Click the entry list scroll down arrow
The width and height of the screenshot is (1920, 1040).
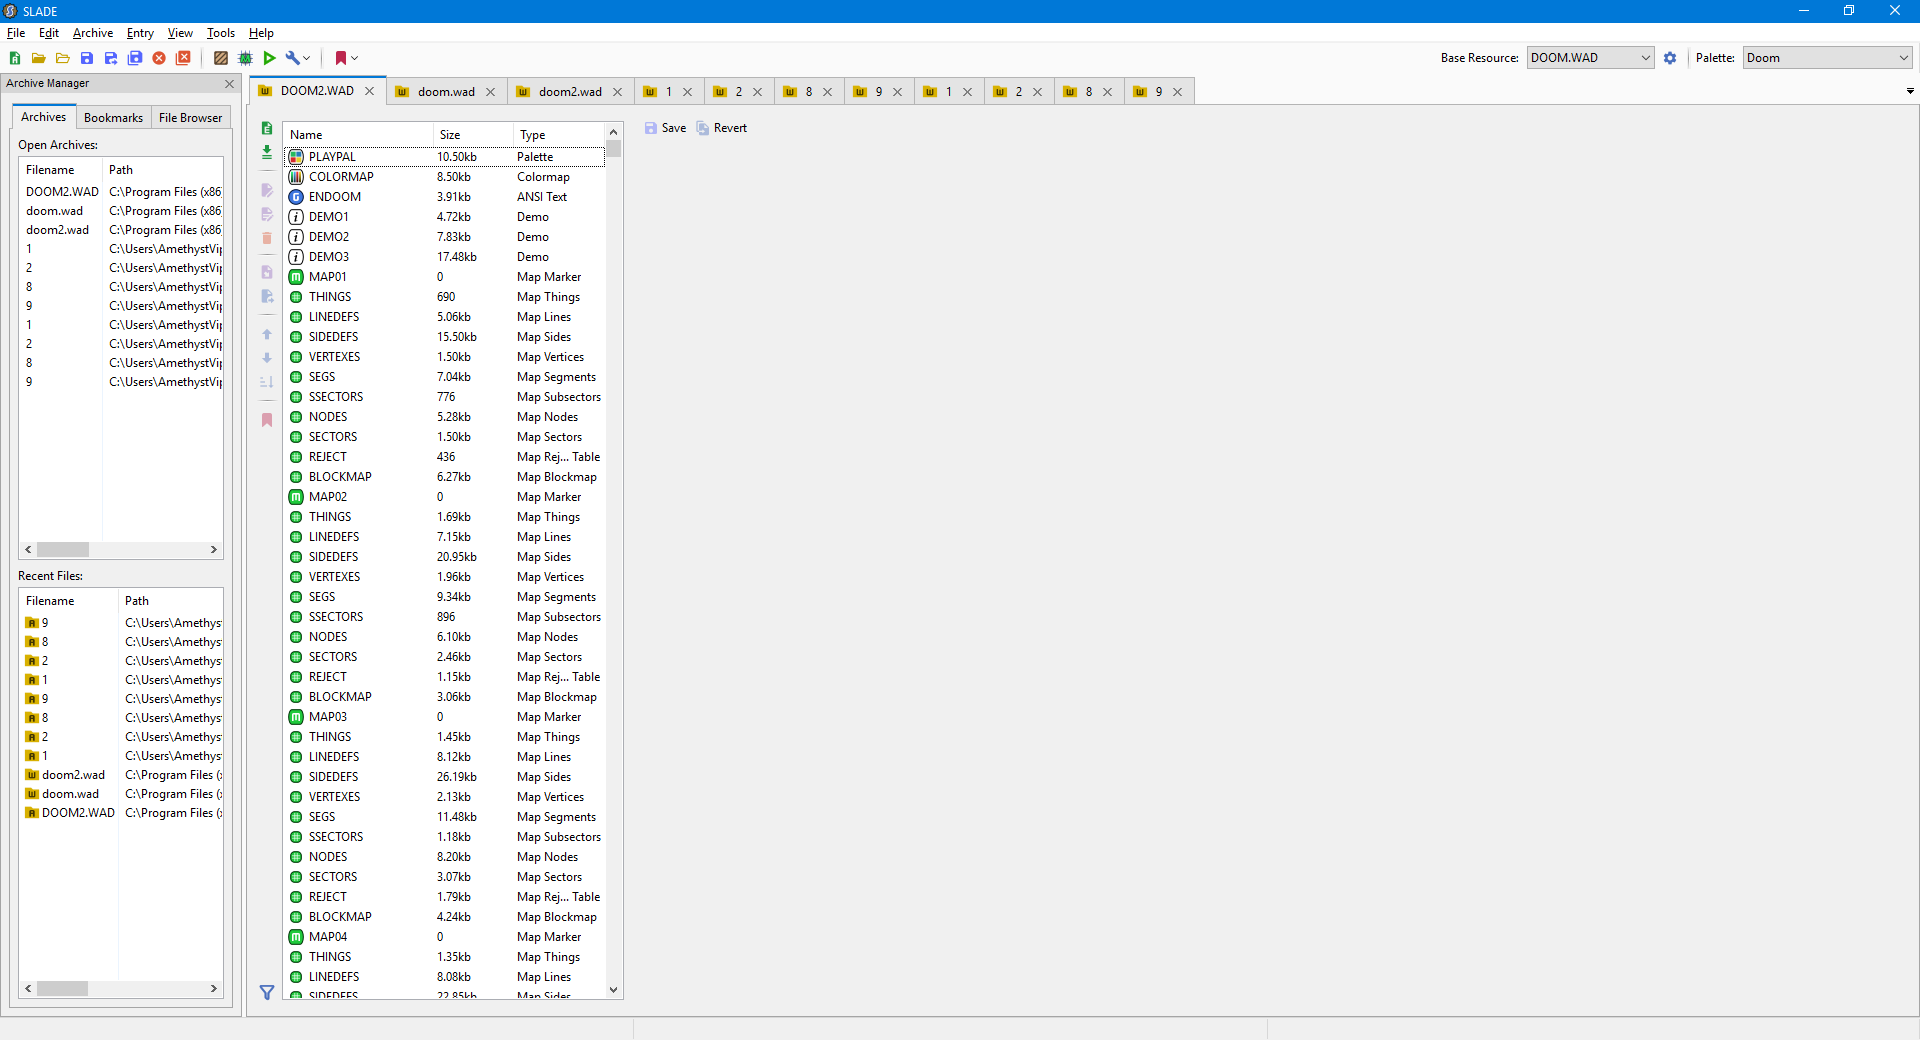(x=614, y=990)
